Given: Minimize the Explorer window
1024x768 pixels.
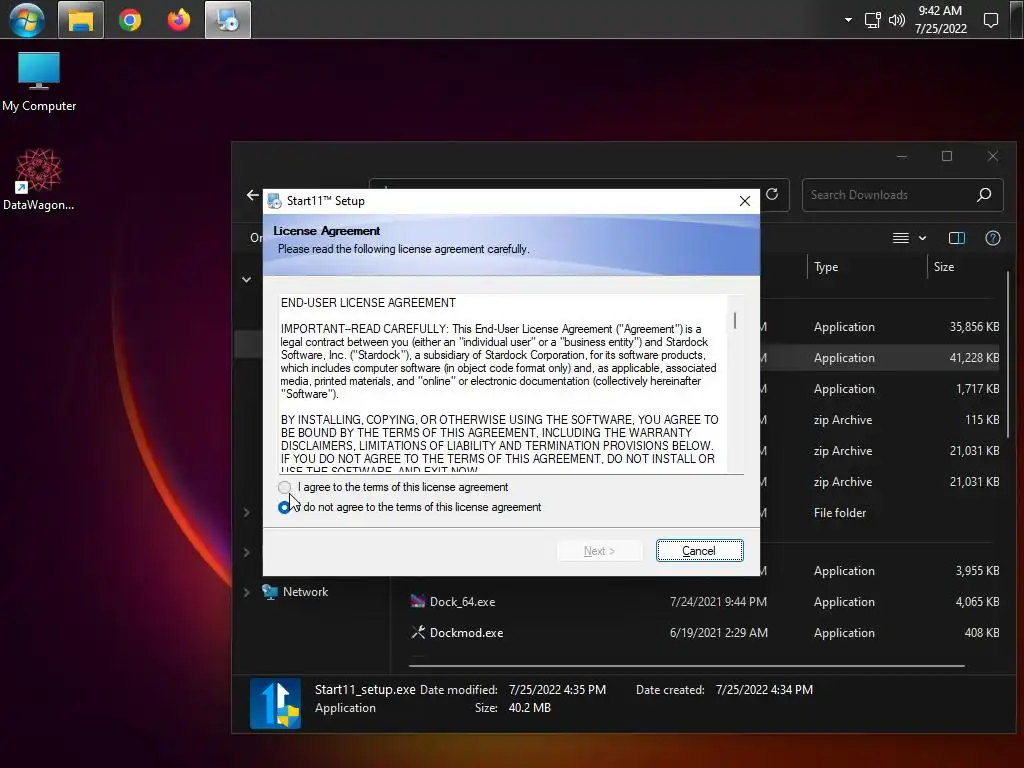Looking at the screenshot, I should [x=902, y=156].
